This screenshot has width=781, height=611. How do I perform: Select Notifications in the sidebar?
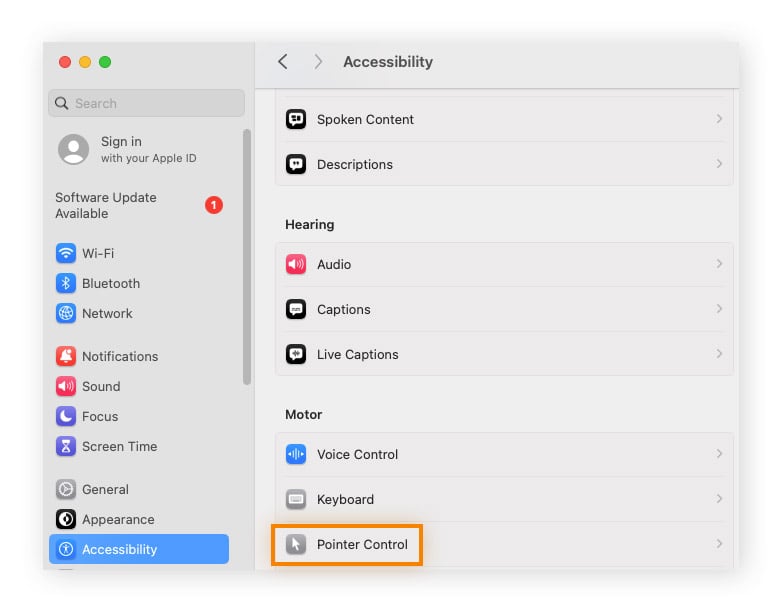[139, 356]
